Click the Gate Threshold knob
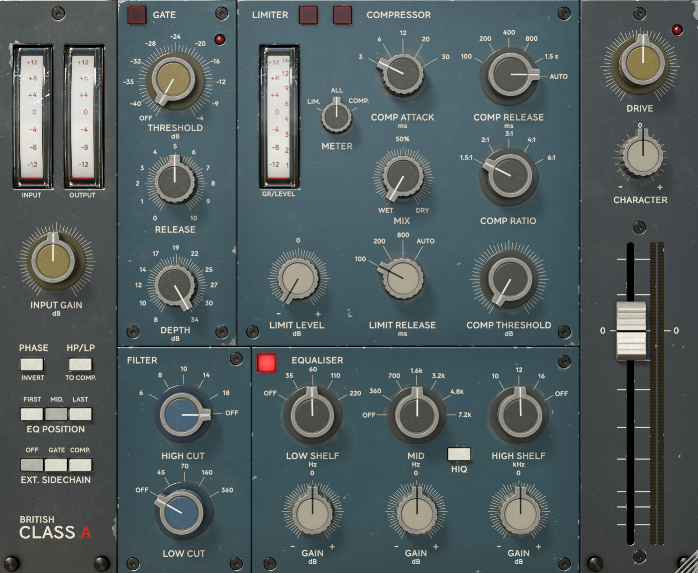 [173, 80]
